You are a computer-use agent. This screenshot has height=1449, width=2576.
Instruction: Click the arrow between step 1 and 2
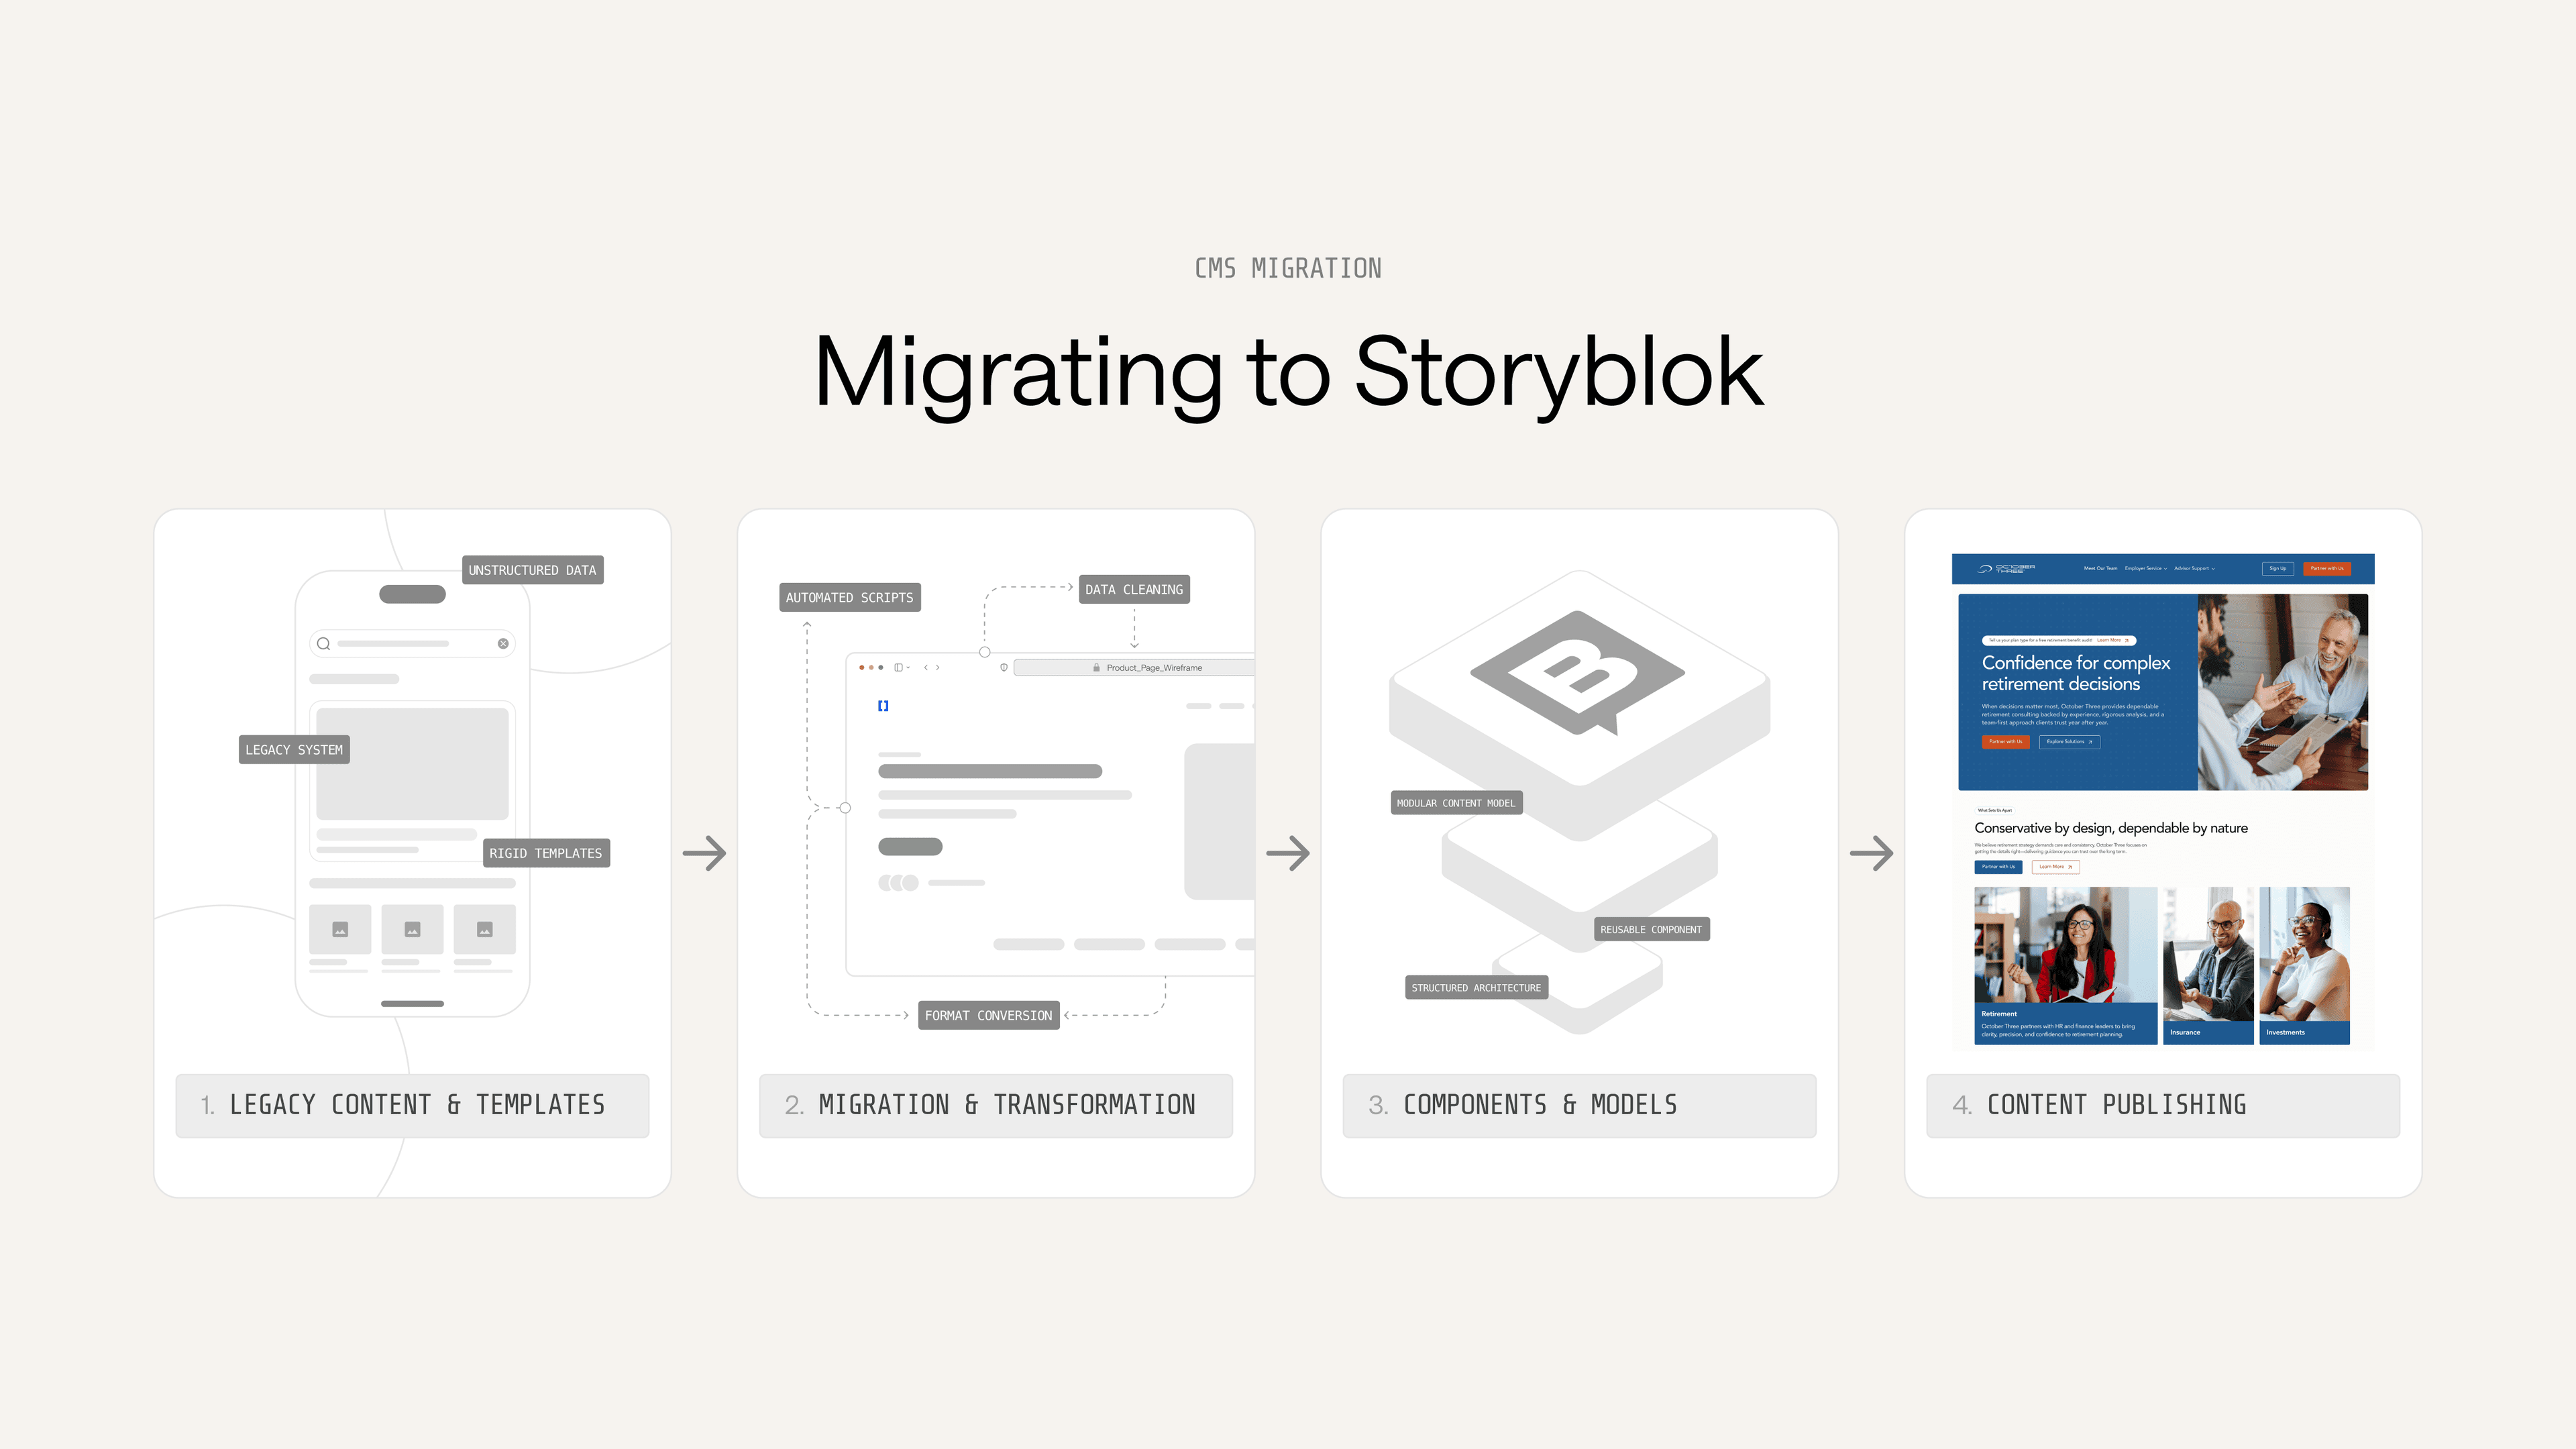(x=704, y=853)
